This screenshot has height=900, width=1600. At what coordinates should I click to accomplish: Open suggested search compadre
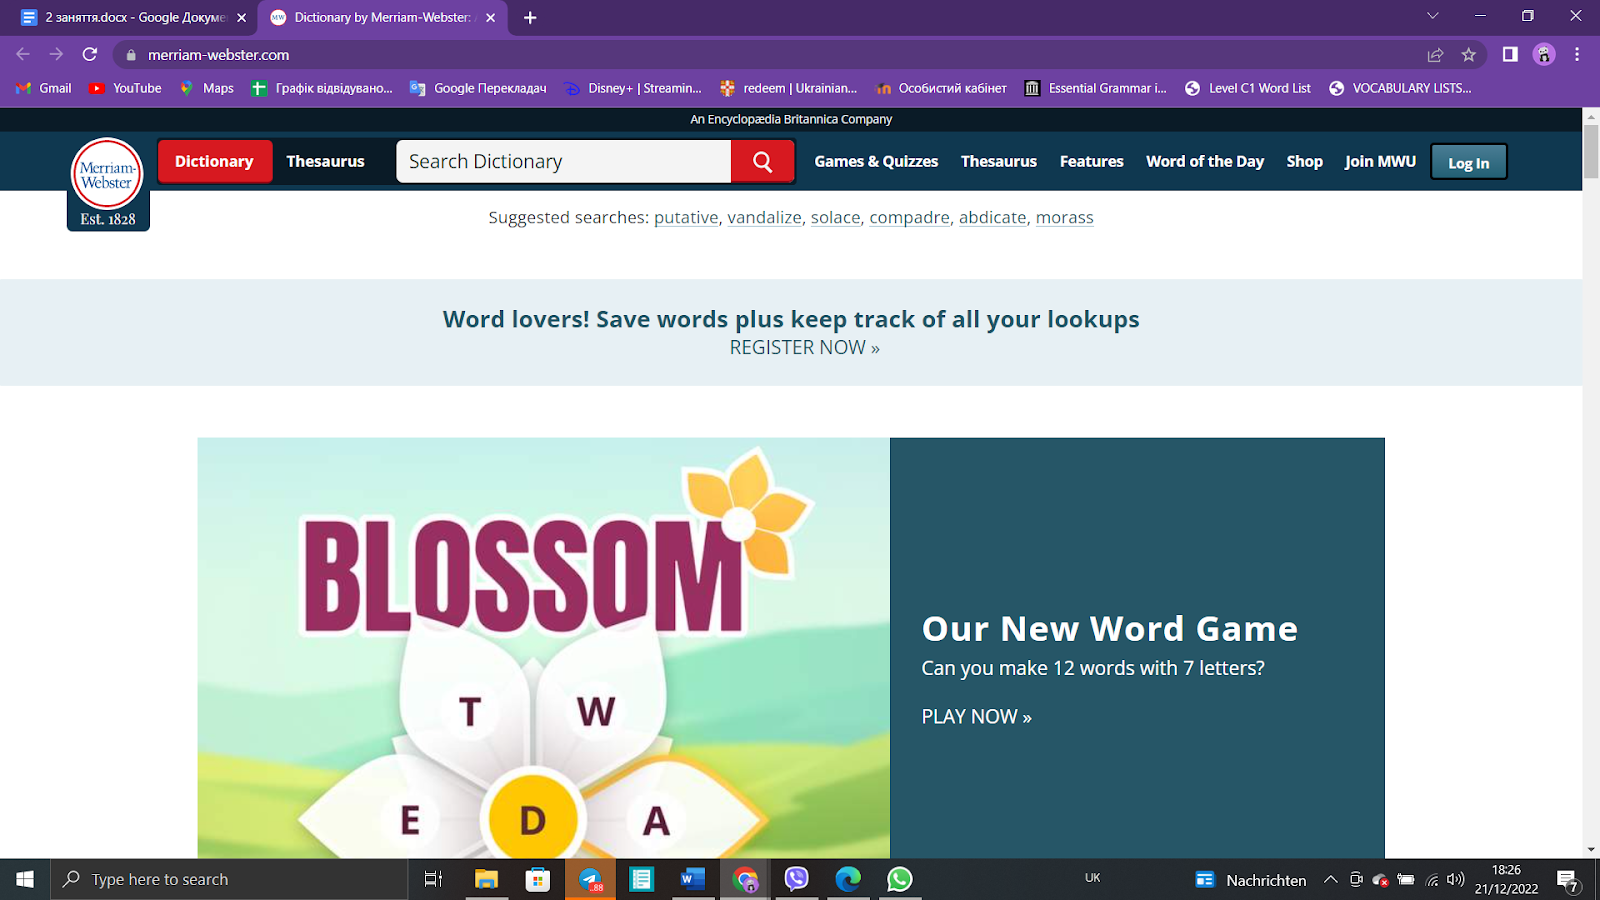click(910, 218)
